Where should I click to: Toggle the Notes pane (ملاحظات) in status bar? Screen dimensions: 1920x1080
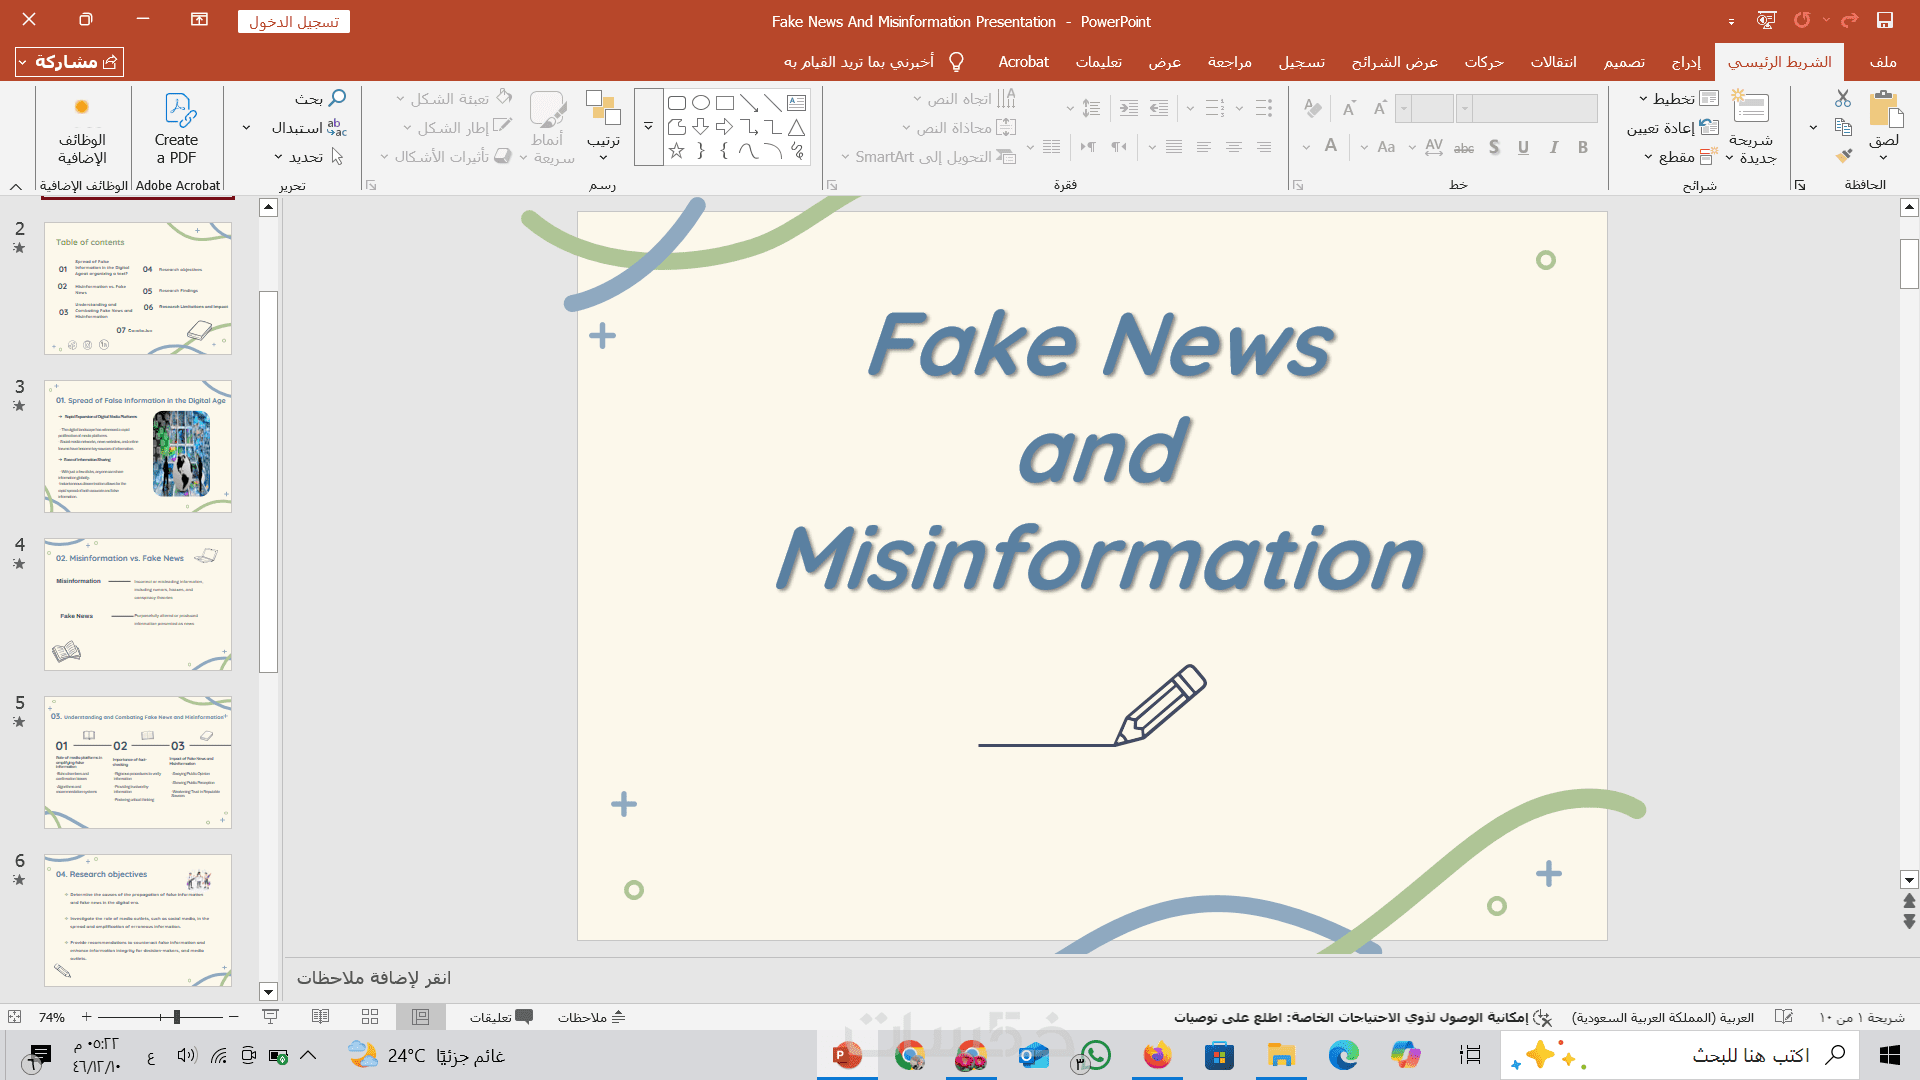(x=592, y=1017)
